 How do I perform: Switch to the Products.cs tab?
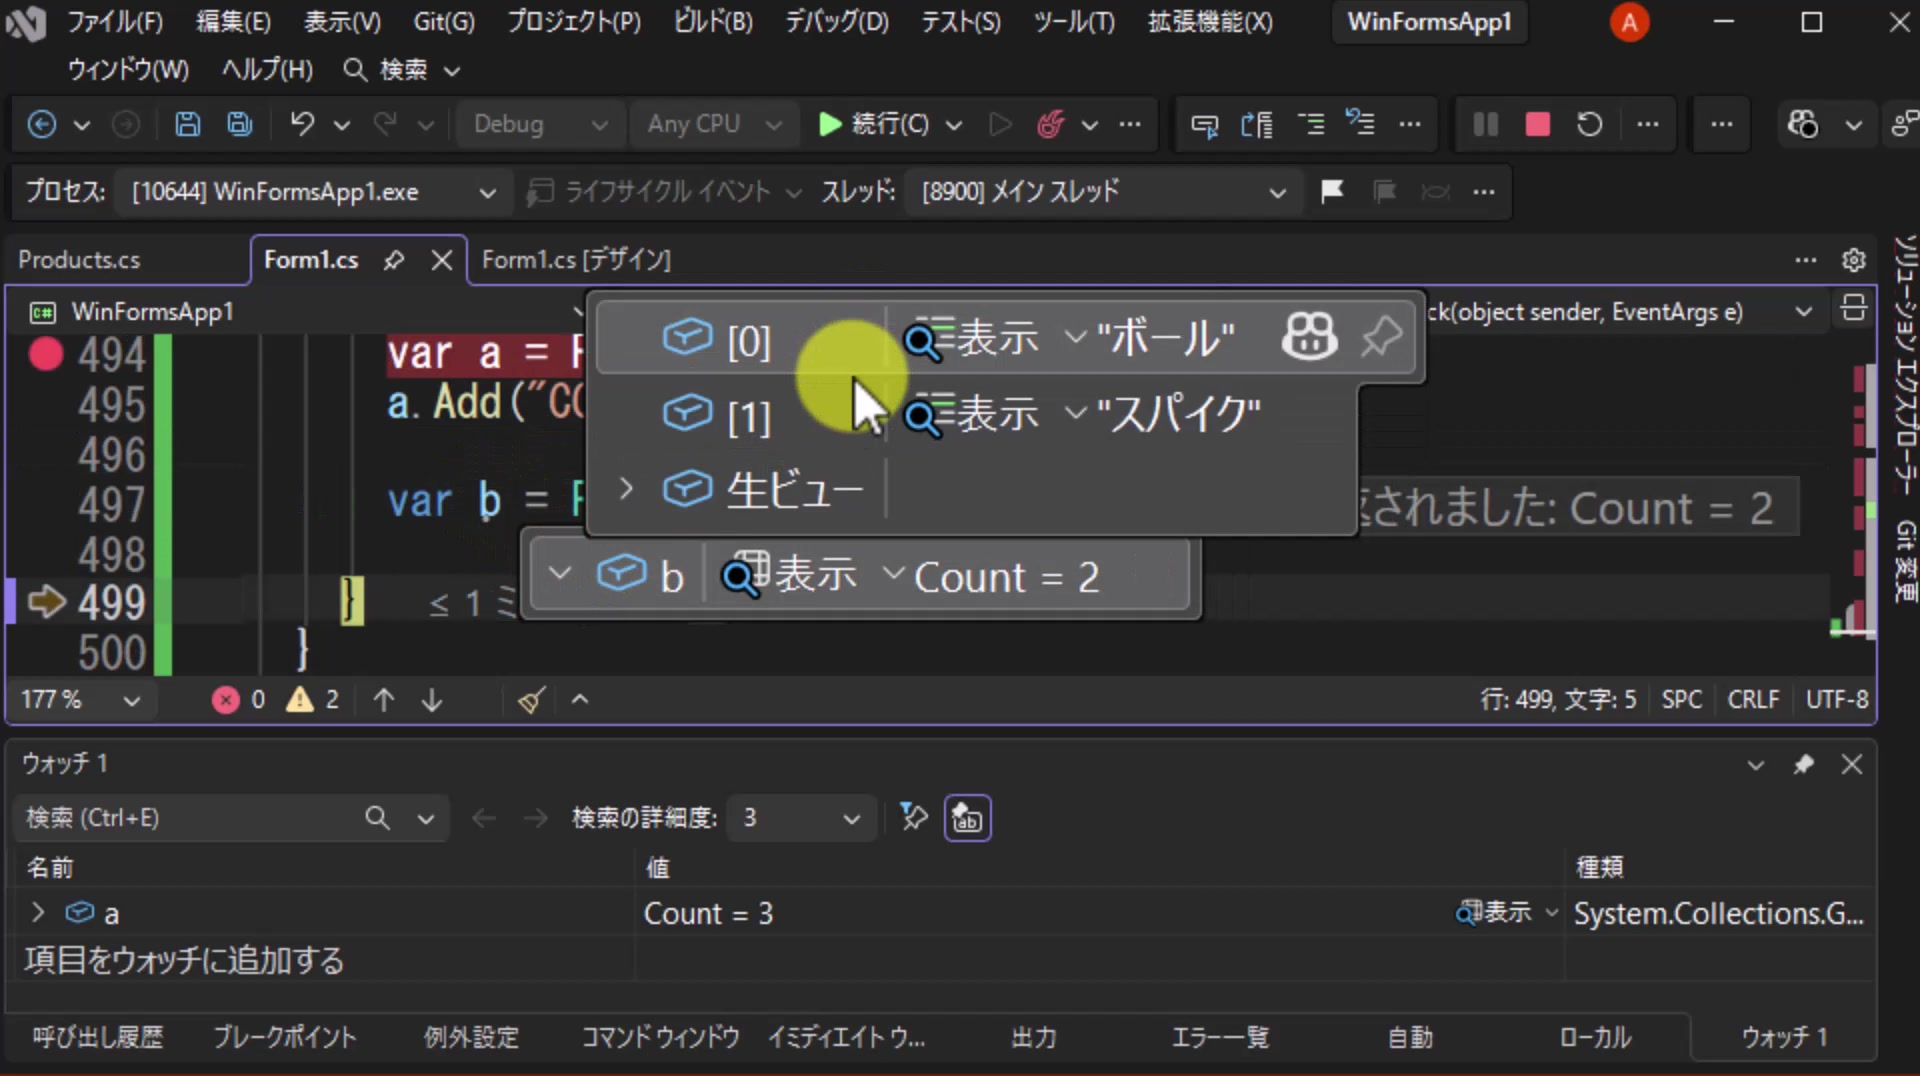[x=79, y=260]
